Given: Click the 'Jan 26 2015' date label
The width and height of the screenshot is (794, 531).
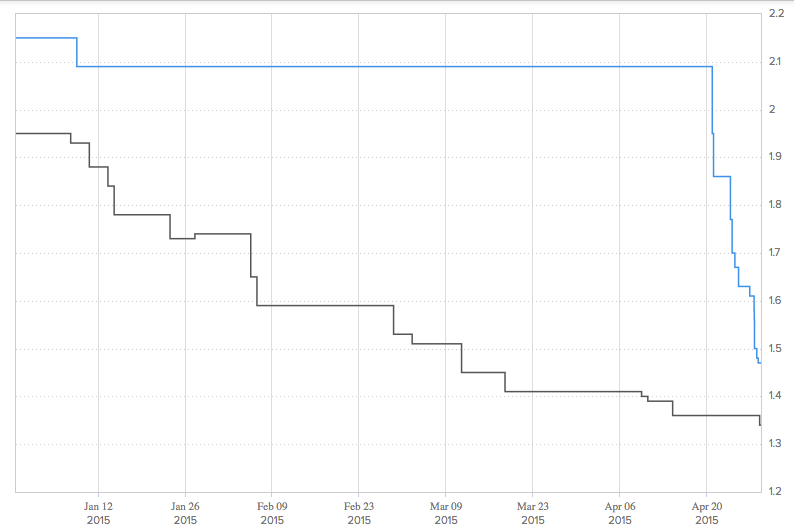Looking at the screenshot, I should pyautogui.click(x=185, y=513).
